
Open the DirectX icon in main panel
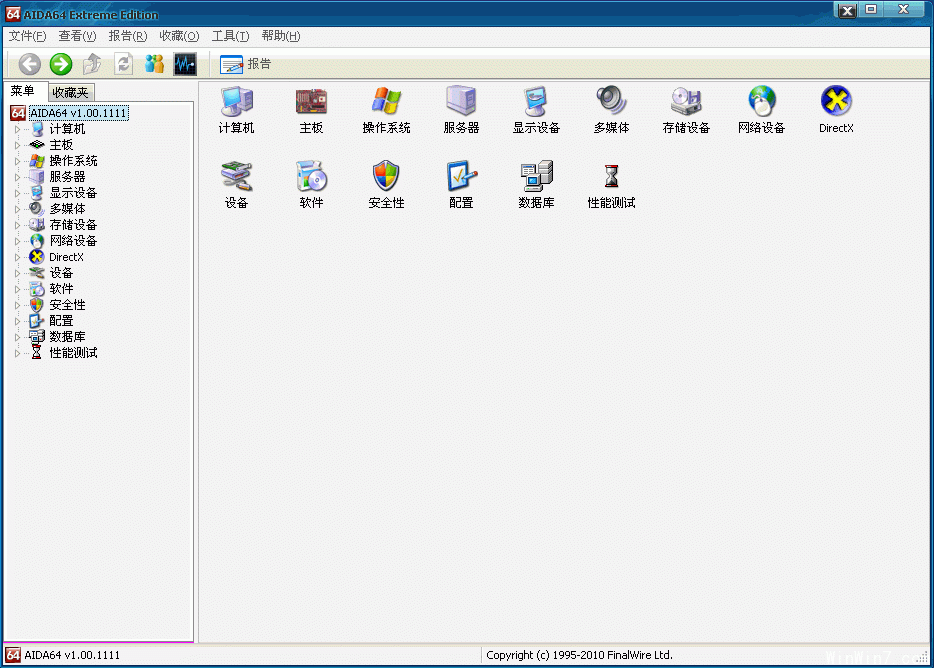pyautogui.click(x=836, y=101)
